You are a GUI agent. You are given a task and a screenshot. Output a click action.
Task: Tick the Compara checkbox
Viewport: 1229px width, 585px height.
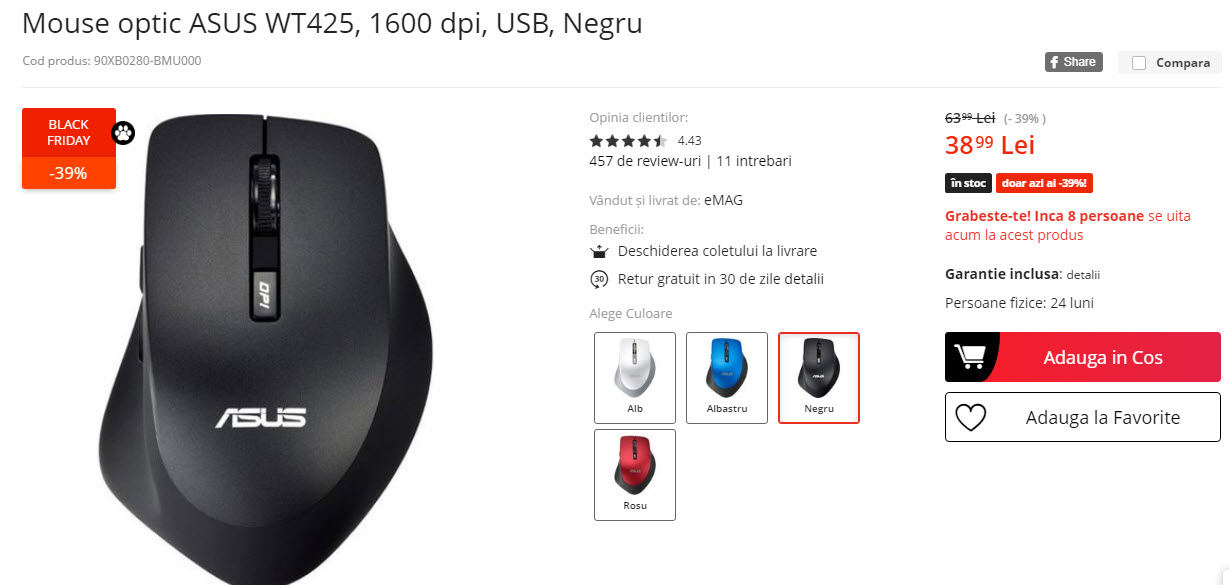coord(1138,63)
